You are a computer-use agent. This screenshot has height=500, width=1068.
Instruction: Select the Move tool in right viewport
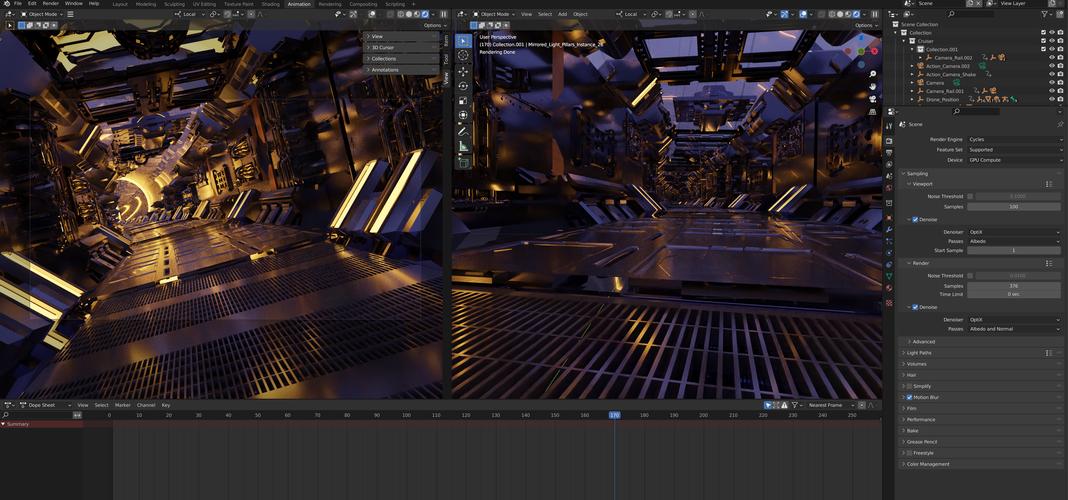(x=463, y=71)
